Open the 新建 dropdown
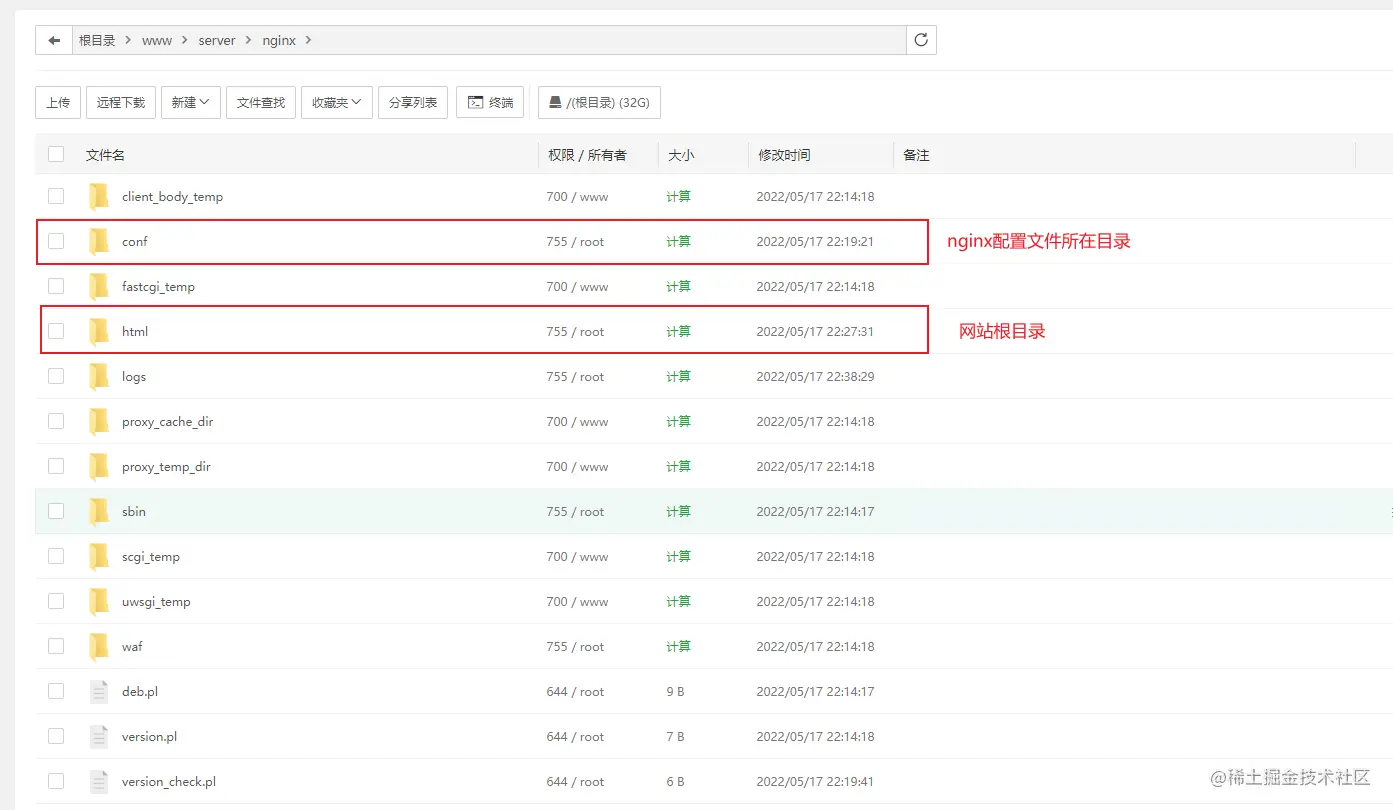Image resolution: width=1393 pixels, height=810 pixels. 191,102
